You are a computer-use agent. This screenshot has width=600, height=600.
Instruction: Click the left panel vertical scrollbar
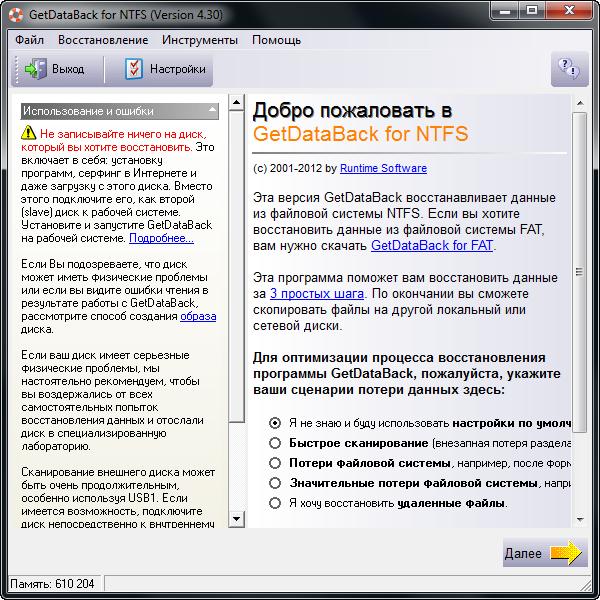pyautogui.click(x=237, y=300)
